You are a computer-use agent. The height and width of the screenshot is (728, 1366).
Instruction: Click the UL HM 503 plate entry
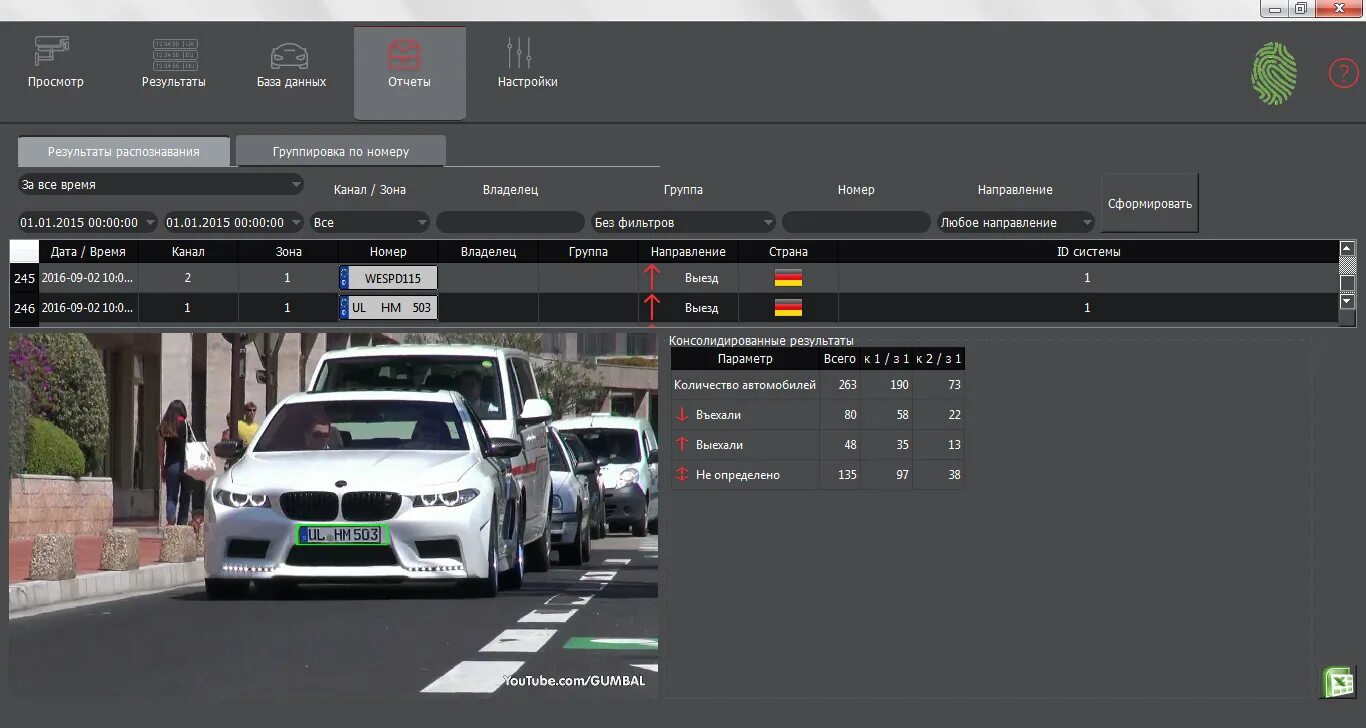coord(388,307)
